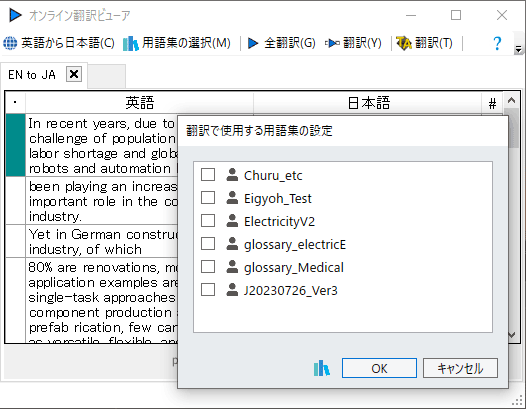Screen dimensions: 526x409
Task: Confirm glossary settings with OK
Action: click(x=379, y=368)
